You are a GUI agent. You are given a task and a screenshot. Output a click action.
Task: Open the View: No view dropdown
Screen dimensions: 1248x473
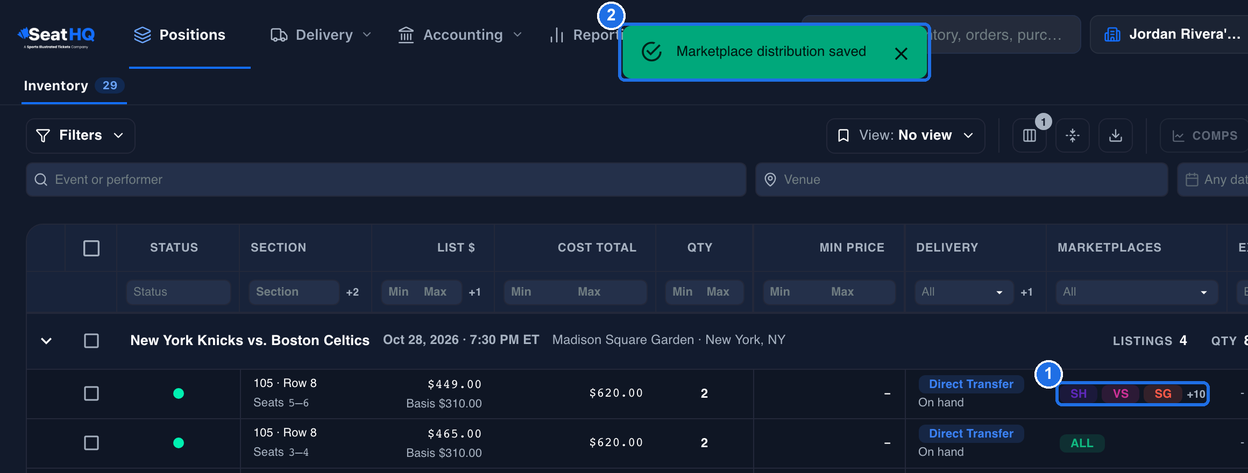(x=905, y=136)
